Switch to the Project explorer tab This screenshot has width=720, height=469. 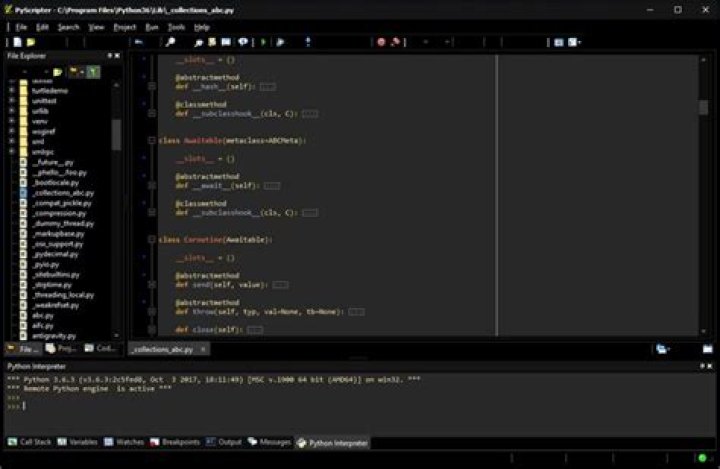click(61, 349)
